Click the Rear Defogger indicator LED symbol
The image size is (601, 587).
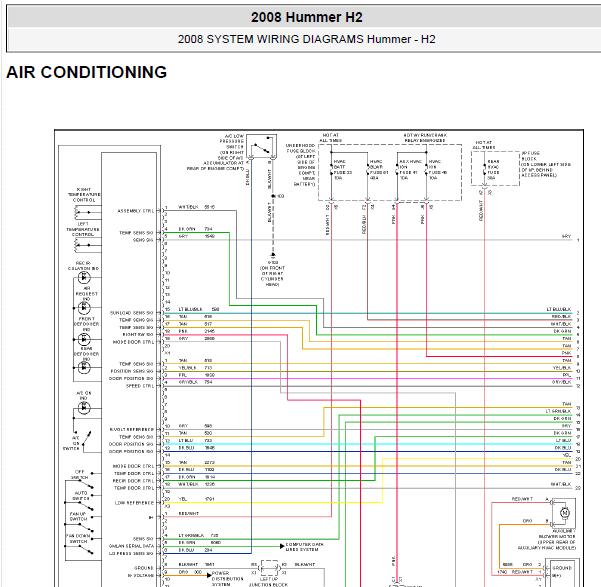pos(84,368)
